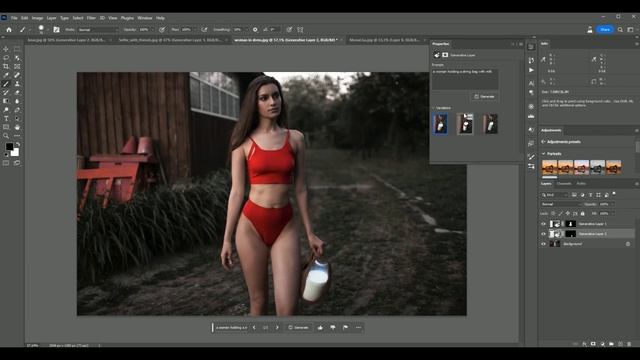The image size is (640, 360).
Task: Swap foreground and background colors
Action: coord(18,144)
